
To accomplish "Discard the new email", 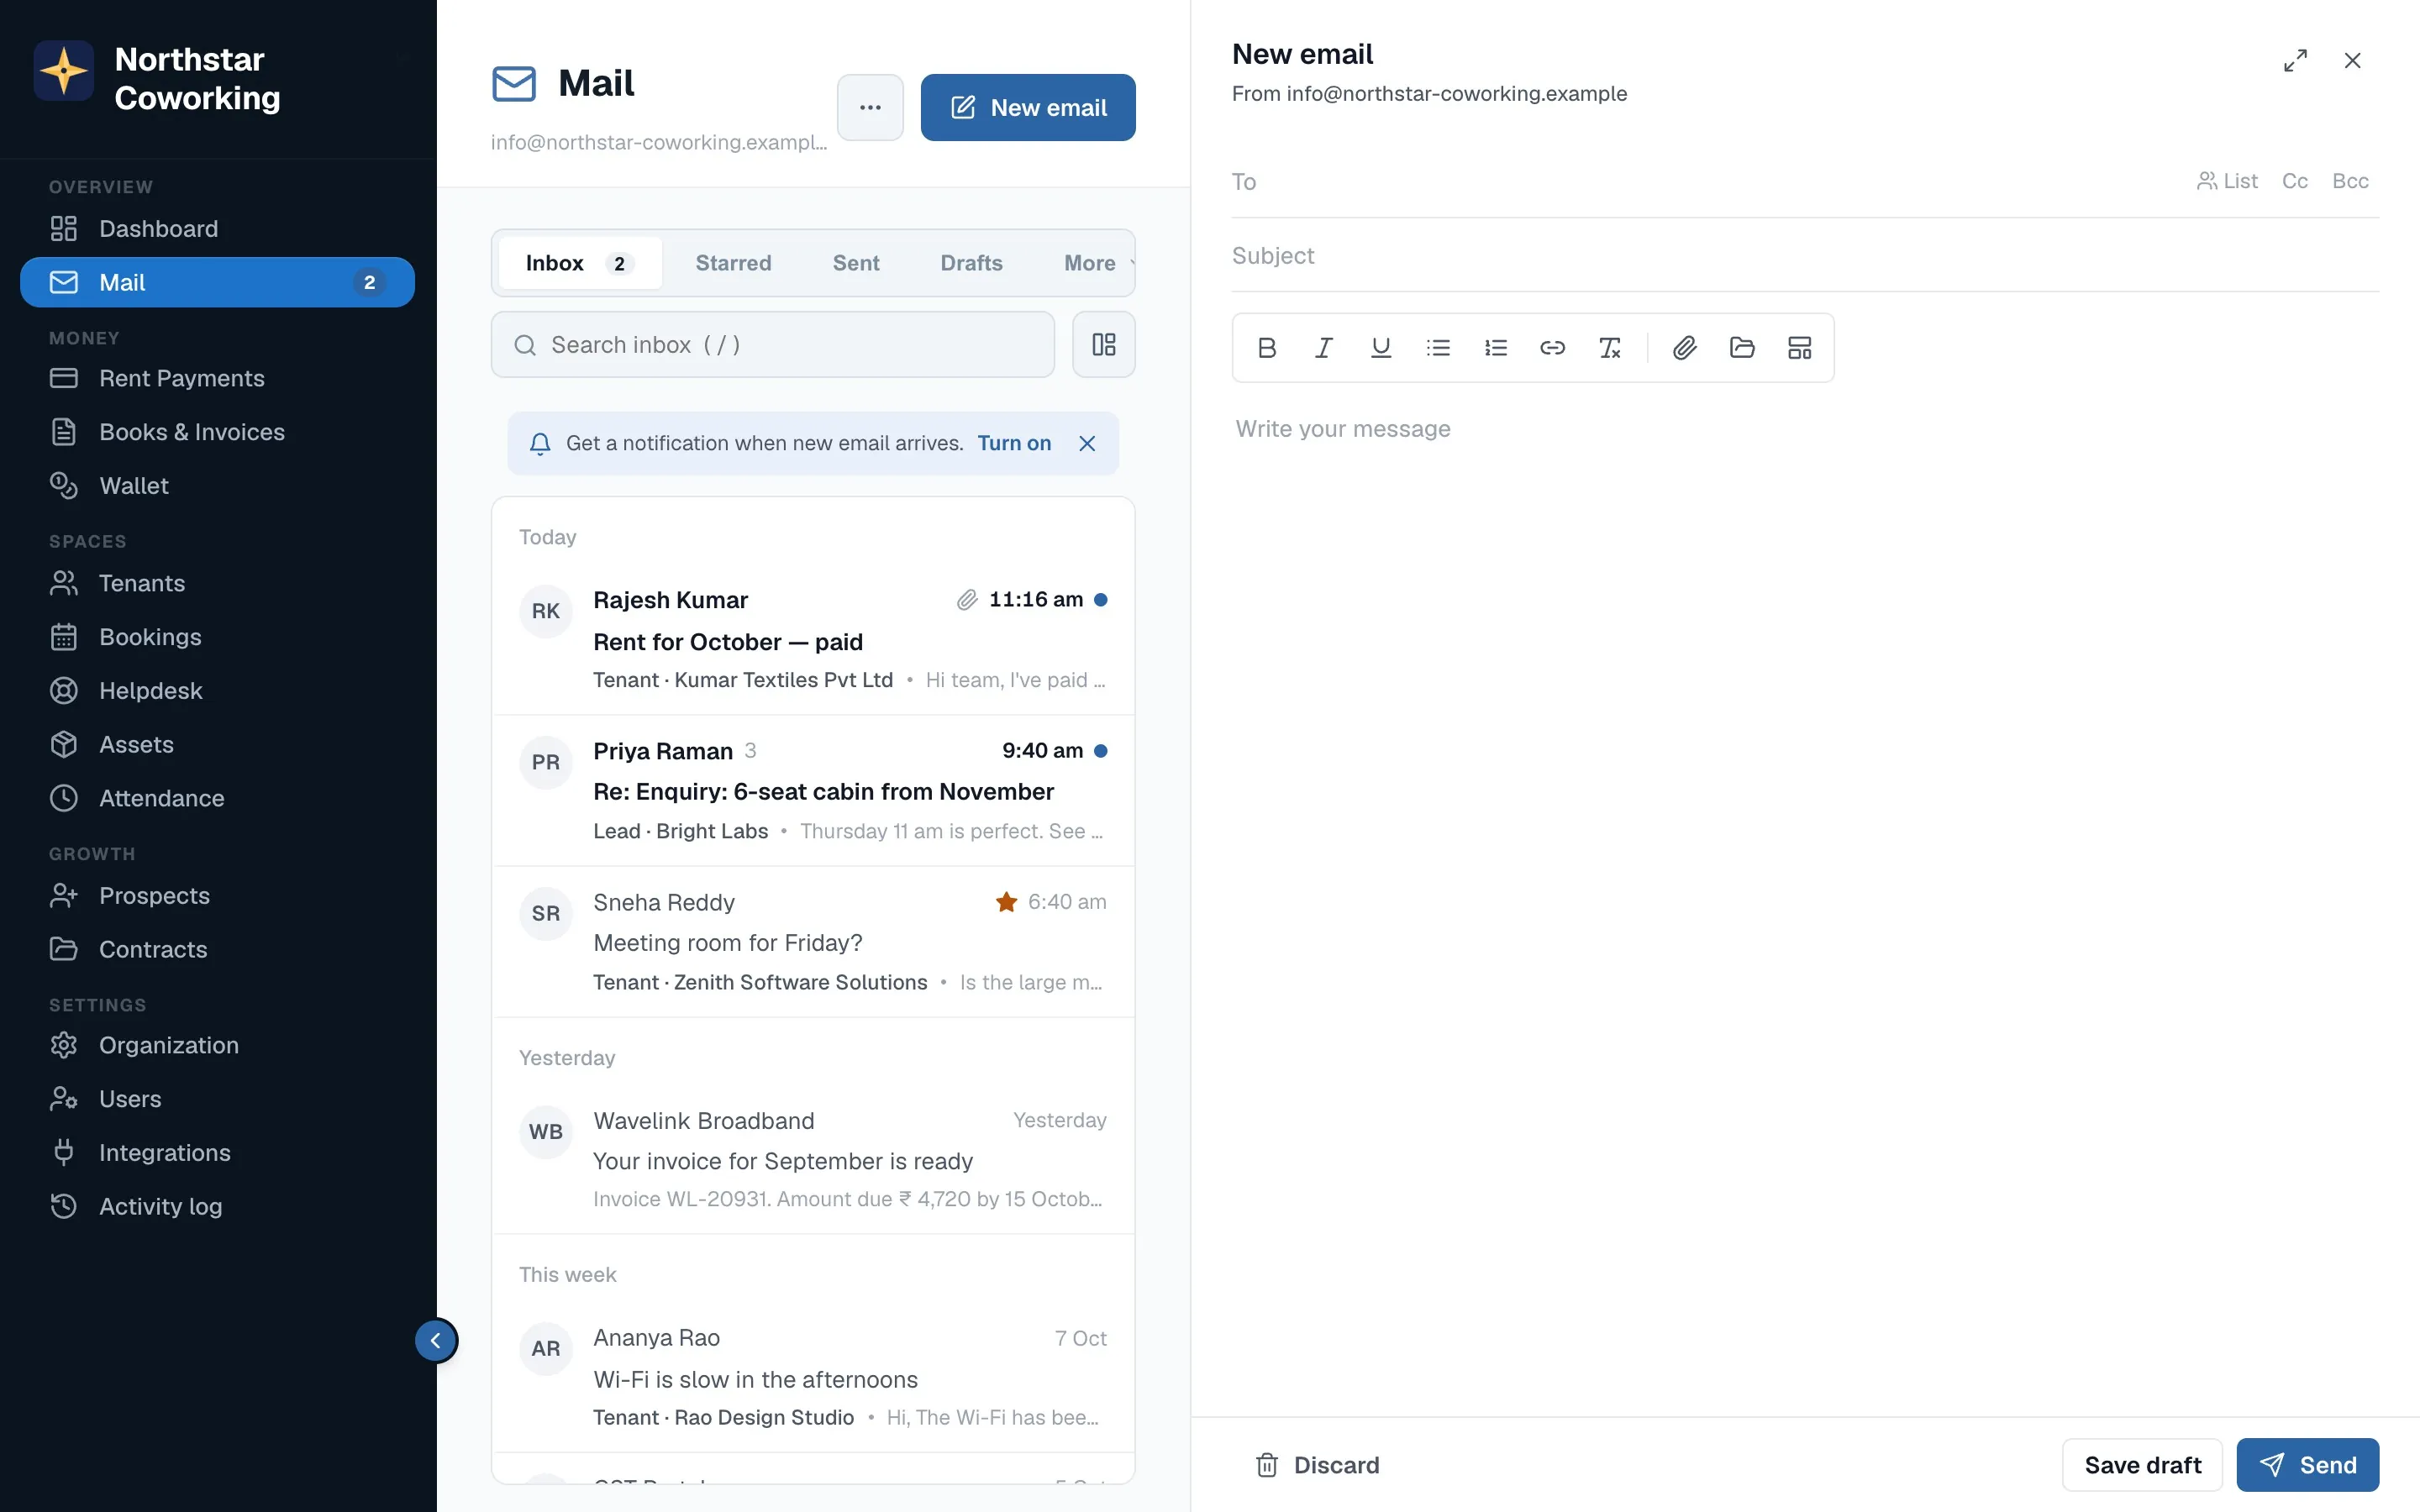I will pos(1317,1465).
